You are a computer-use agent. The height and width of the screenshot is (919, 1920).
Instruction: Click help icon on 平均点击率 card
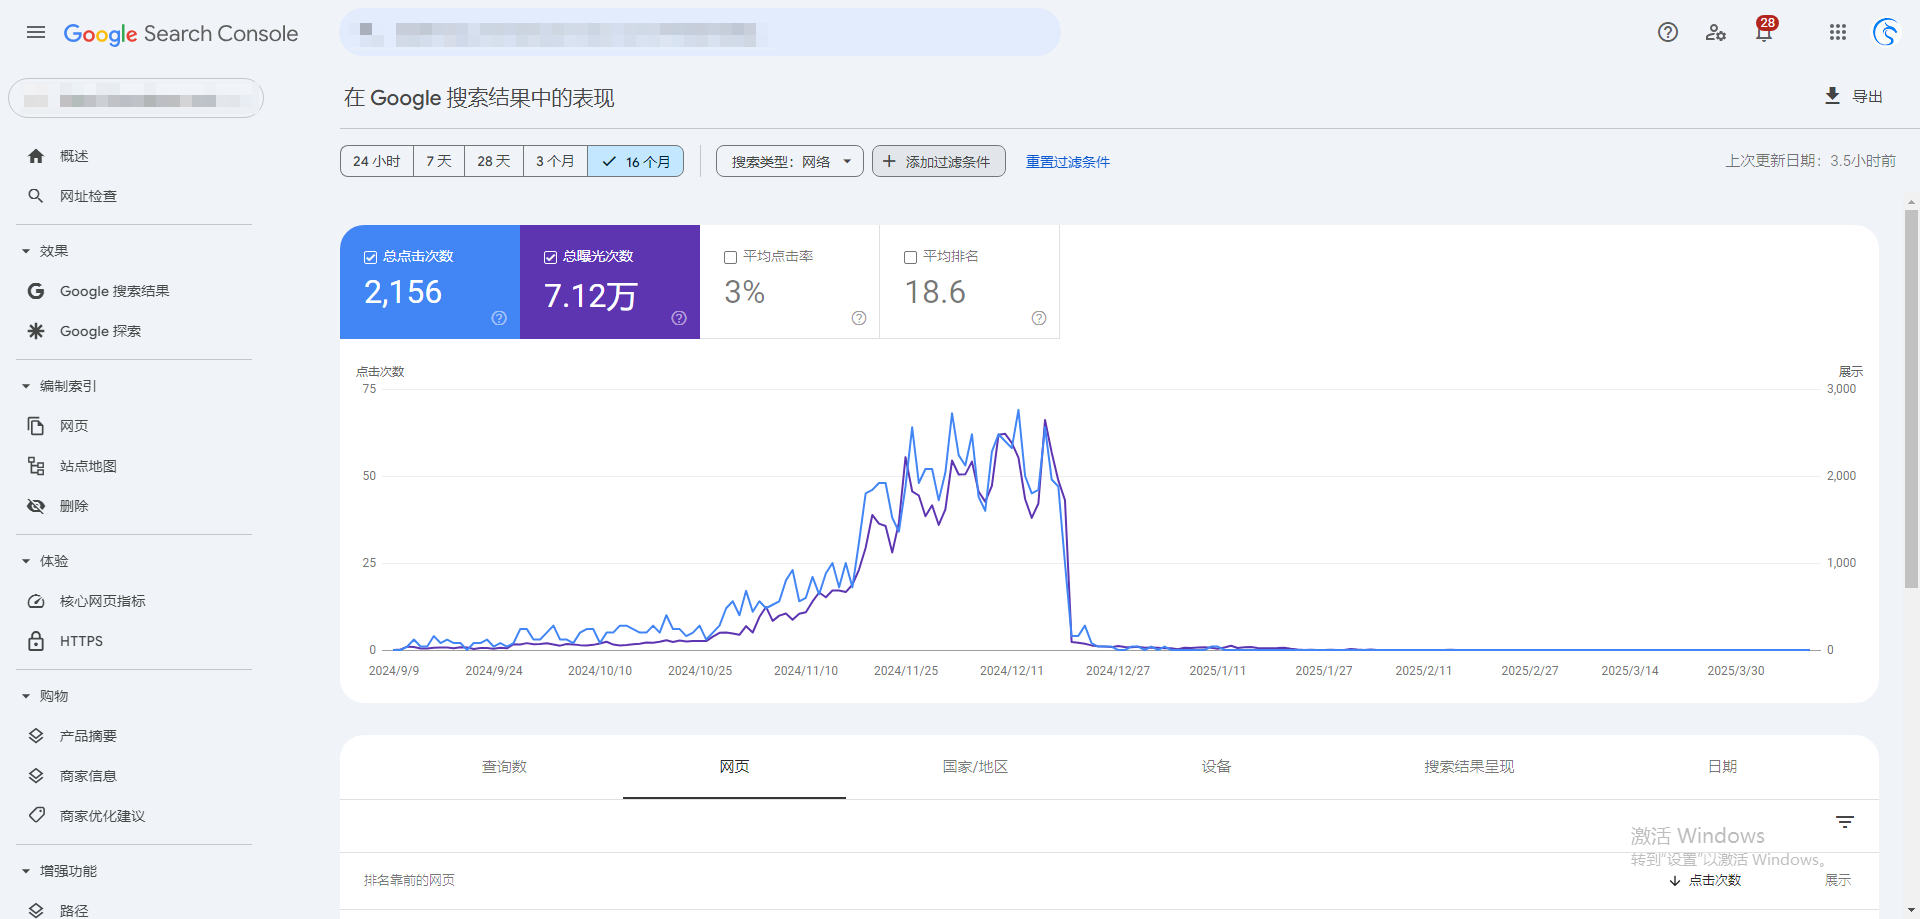(x=859, y=318)
